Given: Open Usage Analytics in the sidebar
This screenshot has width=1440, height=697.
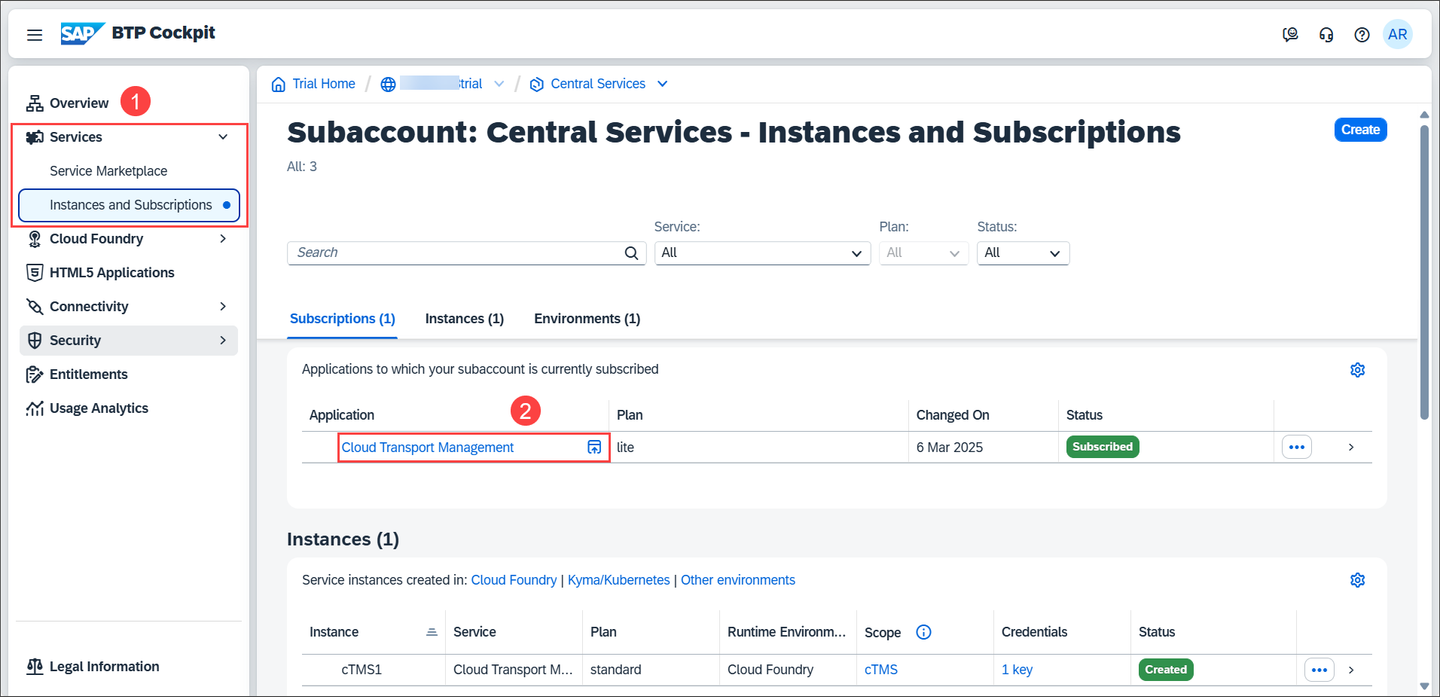Looking at the screenshot, I should pyautogui.click(x=98, y=409).
